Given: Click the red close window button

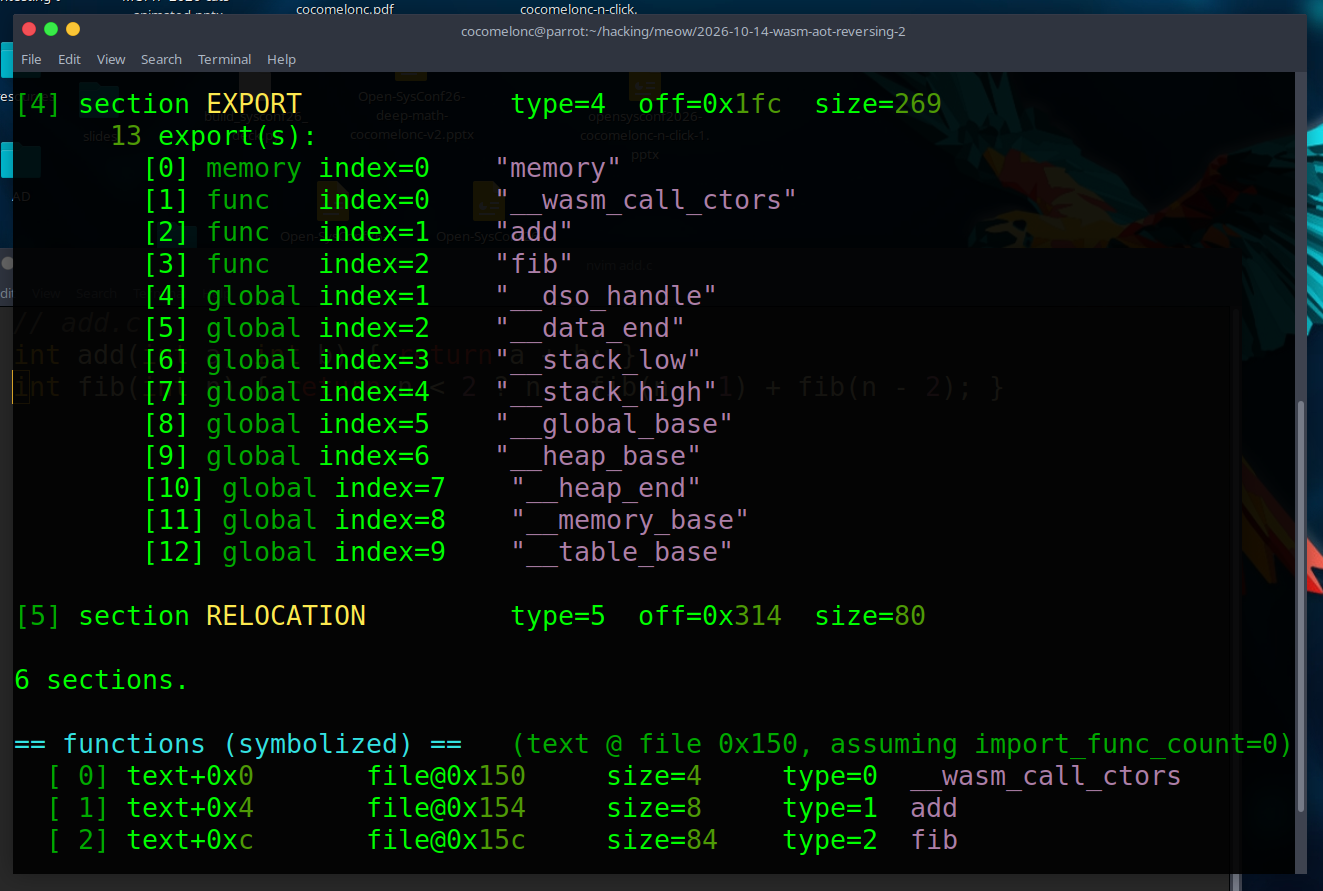Looking at the screenshot, I should pyautogui.click(x=28, y=30).
